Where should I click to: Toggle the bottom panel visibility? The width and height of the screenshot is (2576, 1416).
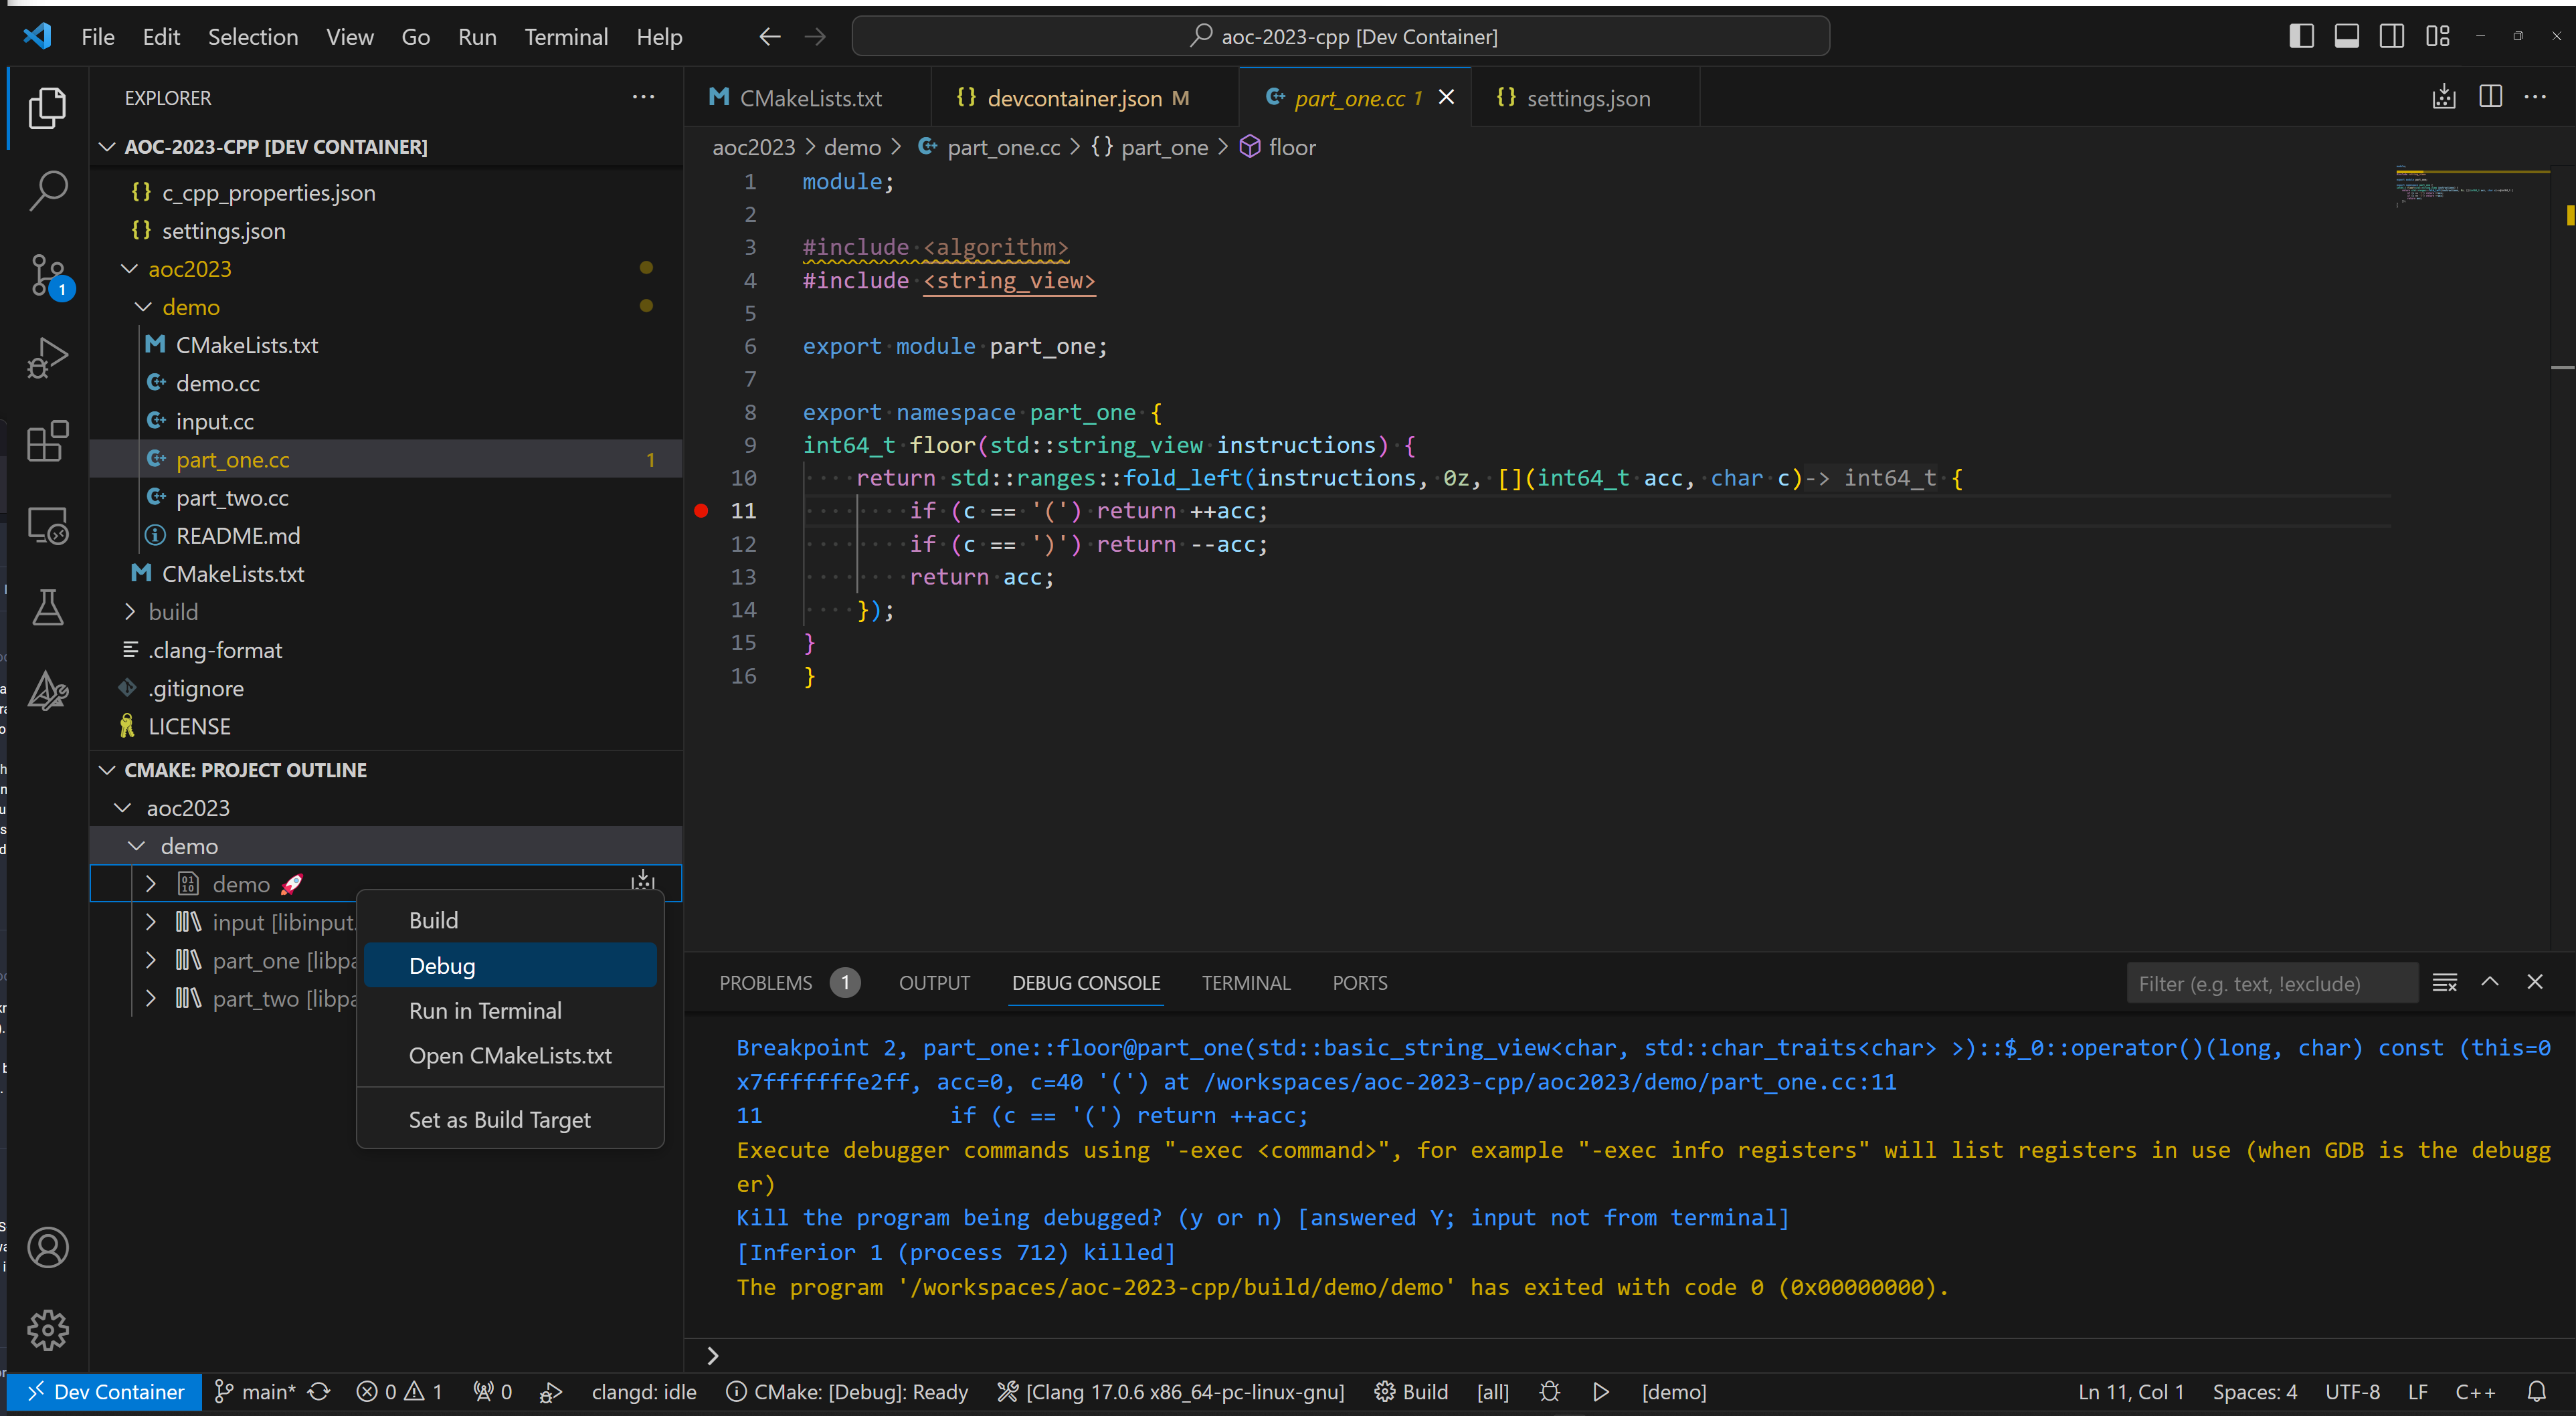[2346, 35]
